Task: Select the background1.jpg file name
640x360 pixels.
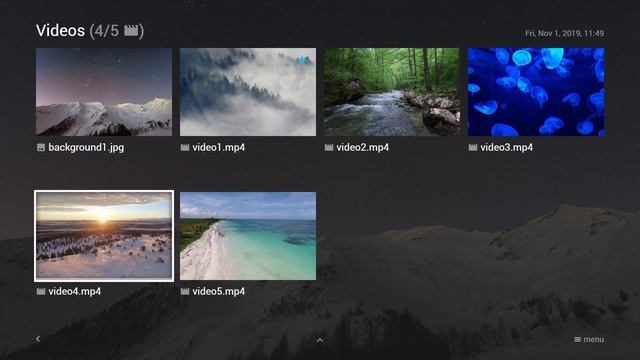Action: point(86,147)
